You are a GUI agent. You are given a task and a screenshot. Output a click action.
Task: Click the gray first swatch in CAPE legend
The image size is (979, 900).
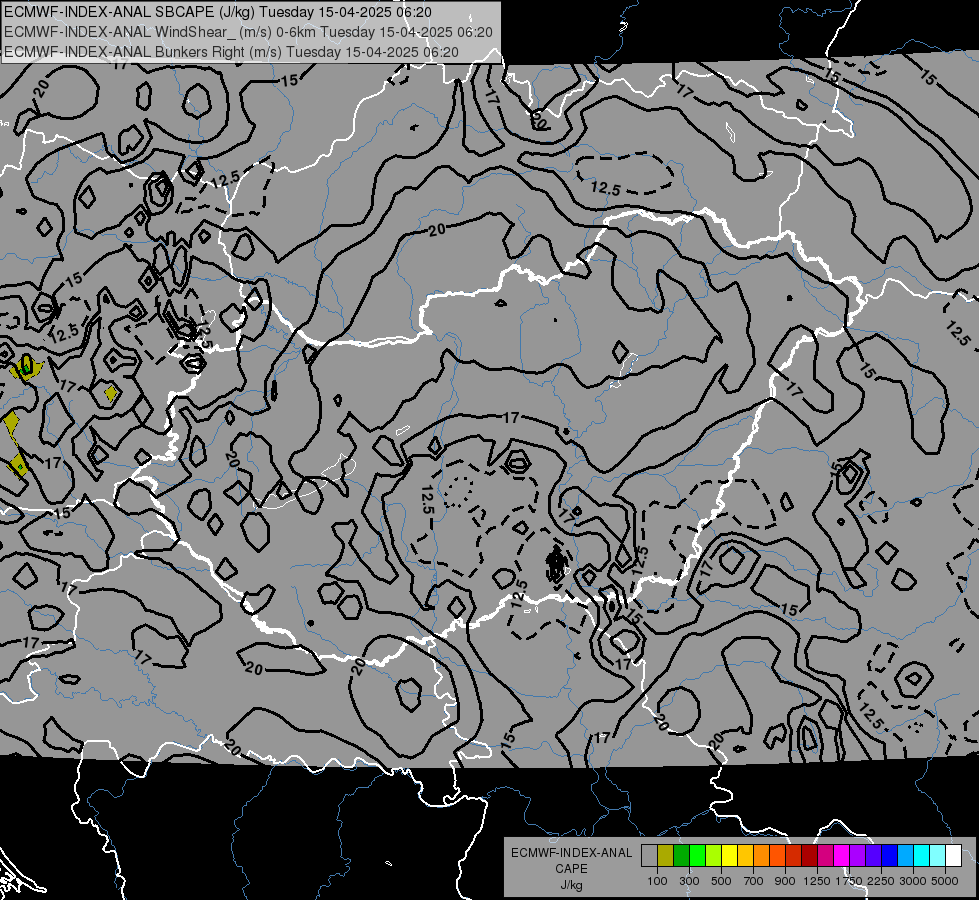click(x=649, y=856)
